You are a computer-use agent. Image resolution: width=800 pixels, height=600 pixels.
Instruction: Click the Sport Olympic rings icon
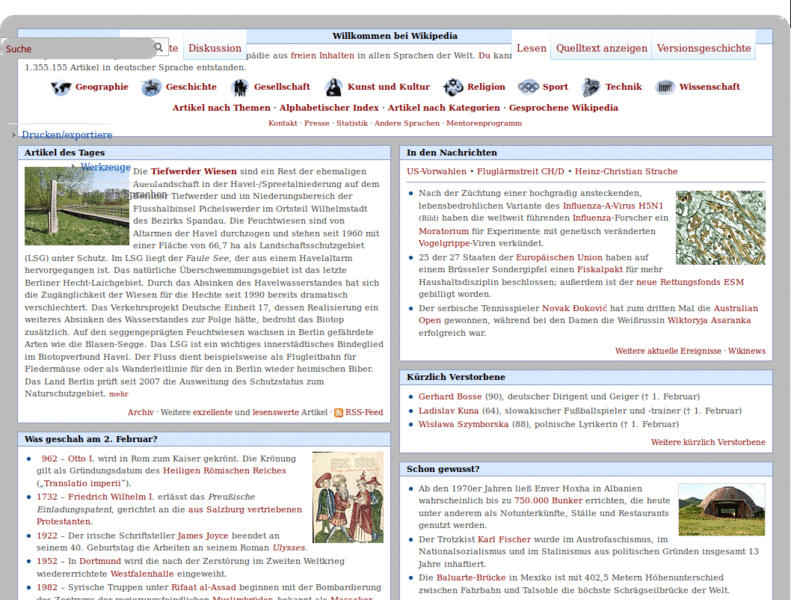pyautogui.click(x=528, y=87)
